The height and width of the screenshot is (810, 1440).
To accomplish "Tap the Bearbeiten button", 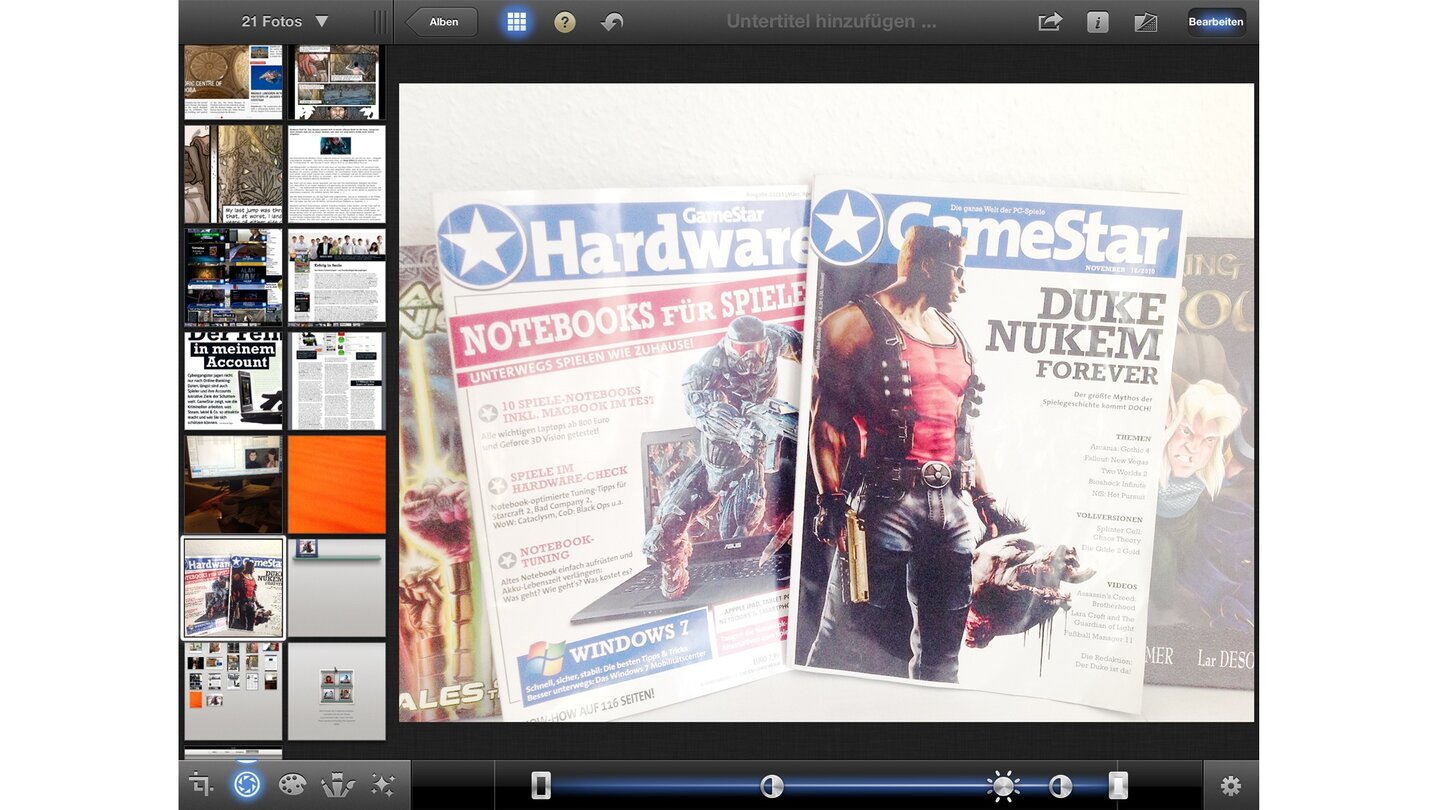I will tap(1216, 22).
